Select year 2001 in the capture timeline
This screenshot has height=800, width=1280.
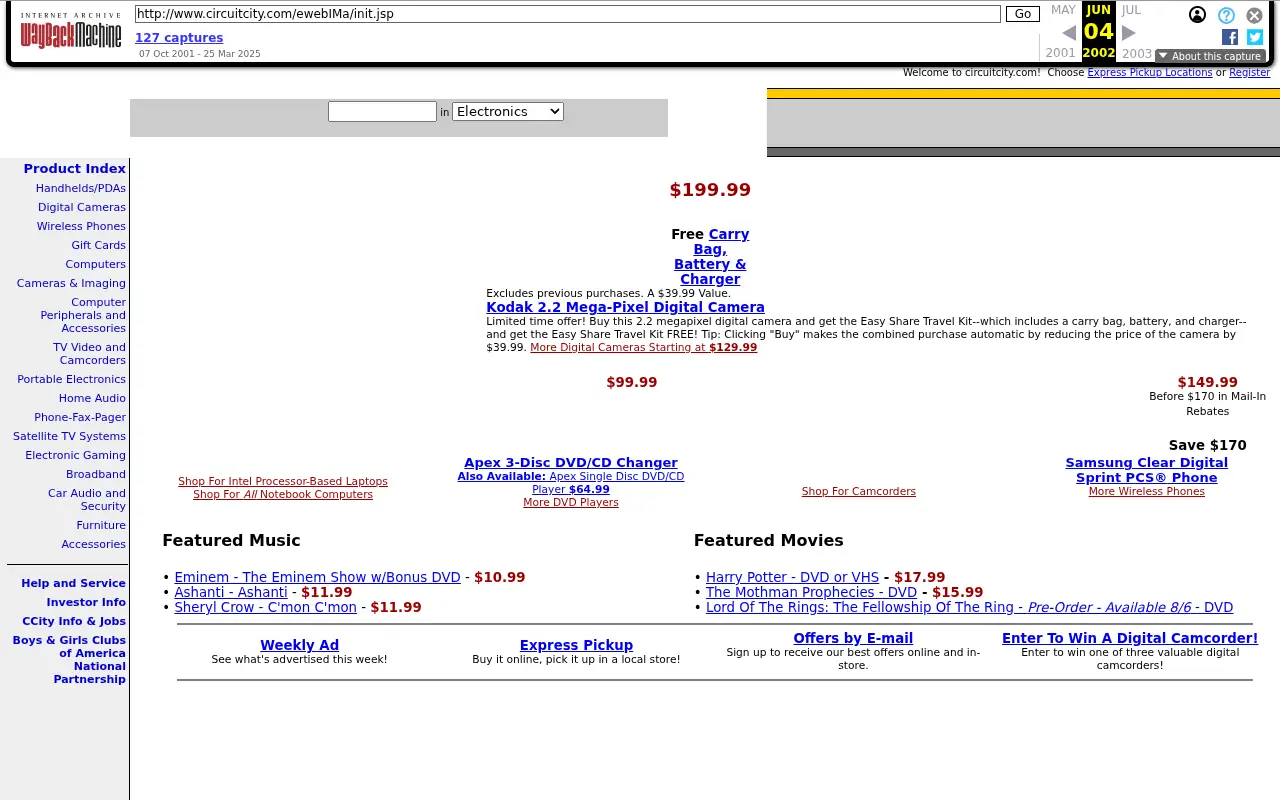click(1060, 54)
